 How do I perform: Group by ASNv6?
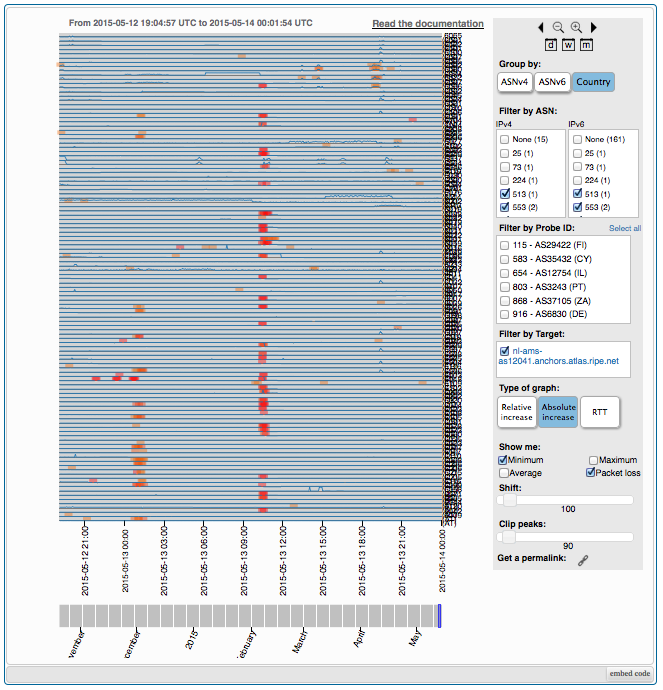pos(552,82)
